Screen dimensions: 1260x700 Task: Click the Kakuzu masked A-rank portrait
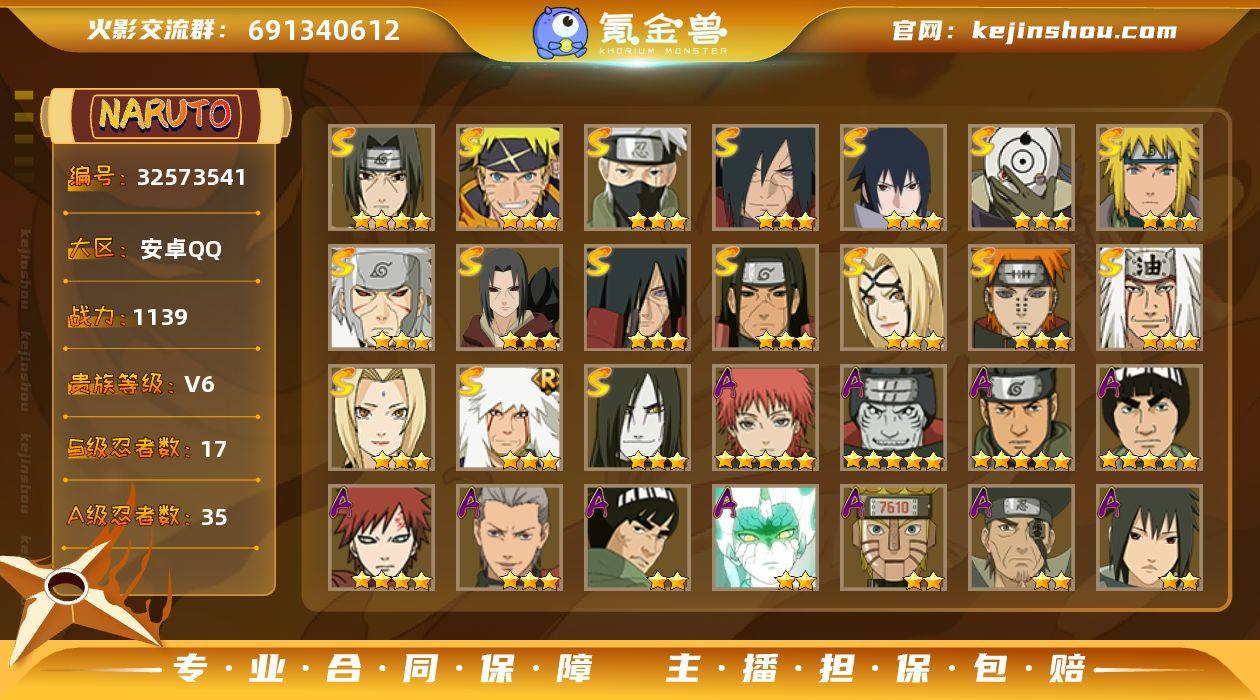[x=893, y=417]
